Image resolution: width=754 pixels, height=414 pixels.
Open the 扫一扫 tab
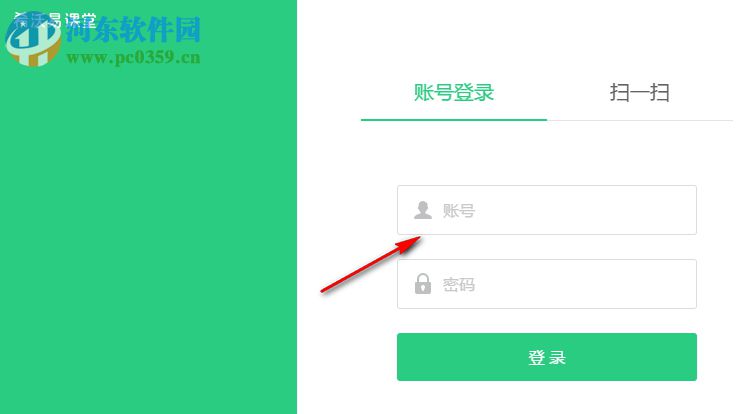(640, 92)
